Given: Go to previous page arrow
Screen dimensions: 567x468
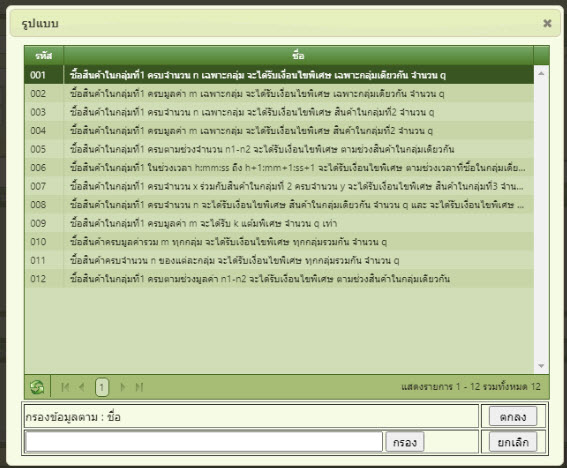Looking at the screenshot, I should (x=82, y=387).
